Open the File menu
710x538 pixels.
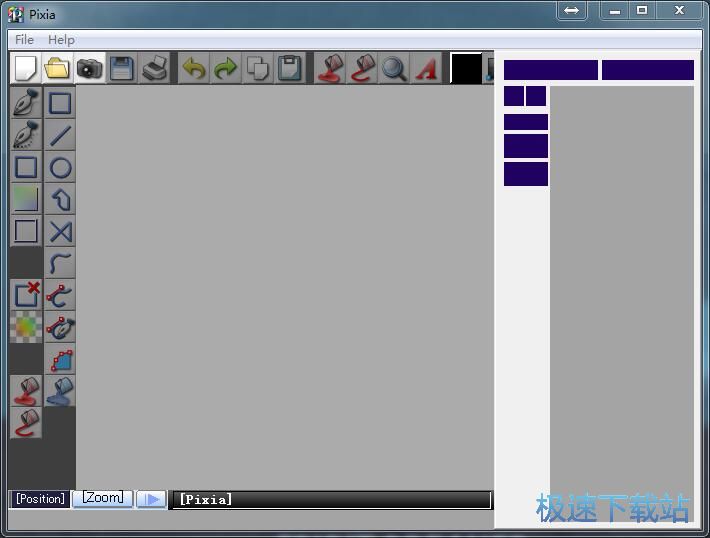pyautogui.click(x=24, y=40)
